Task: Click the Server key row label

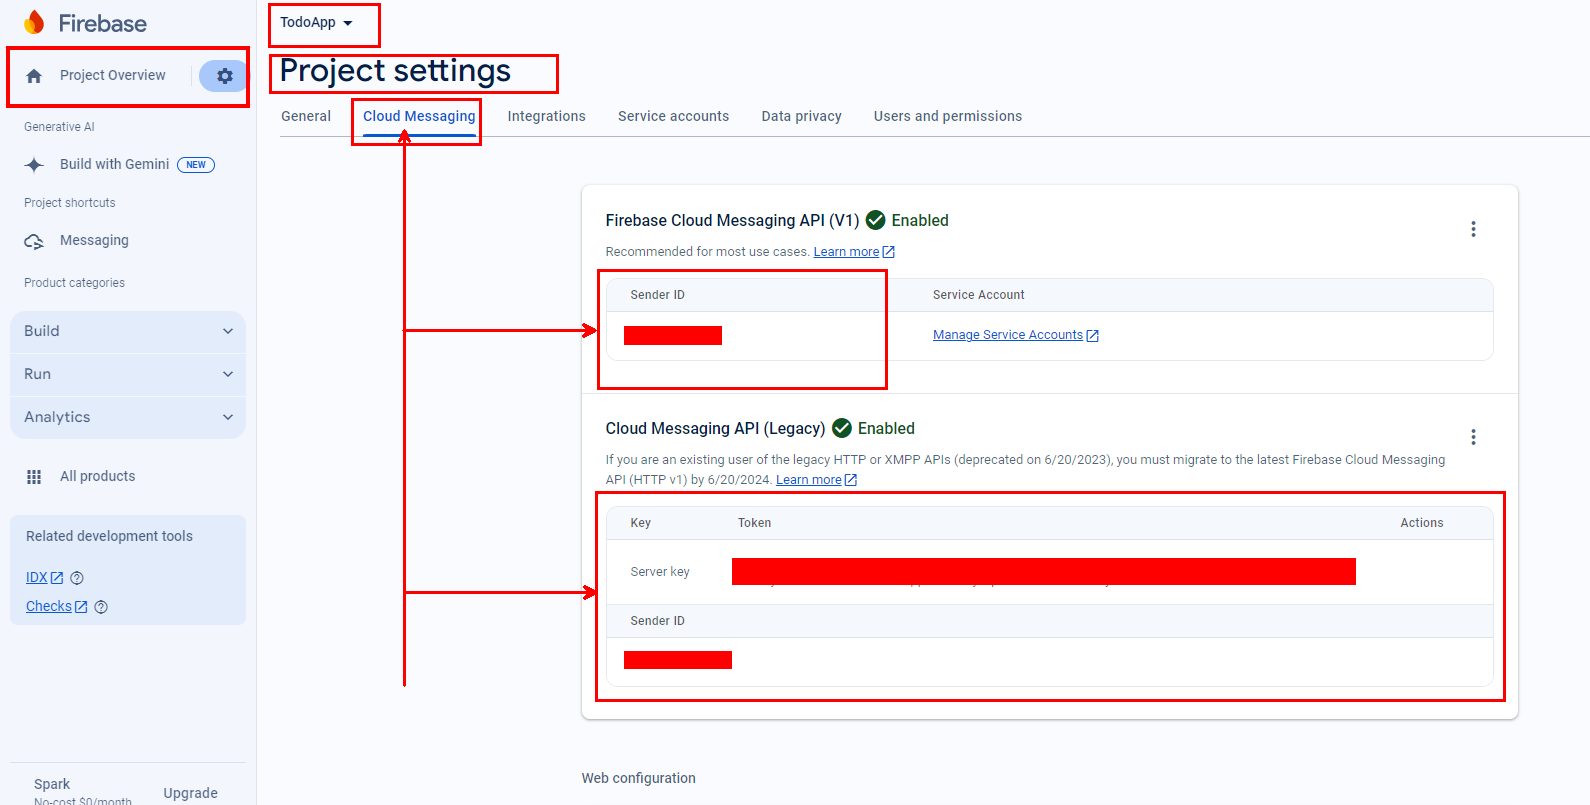Action: (x=660, y=572)
